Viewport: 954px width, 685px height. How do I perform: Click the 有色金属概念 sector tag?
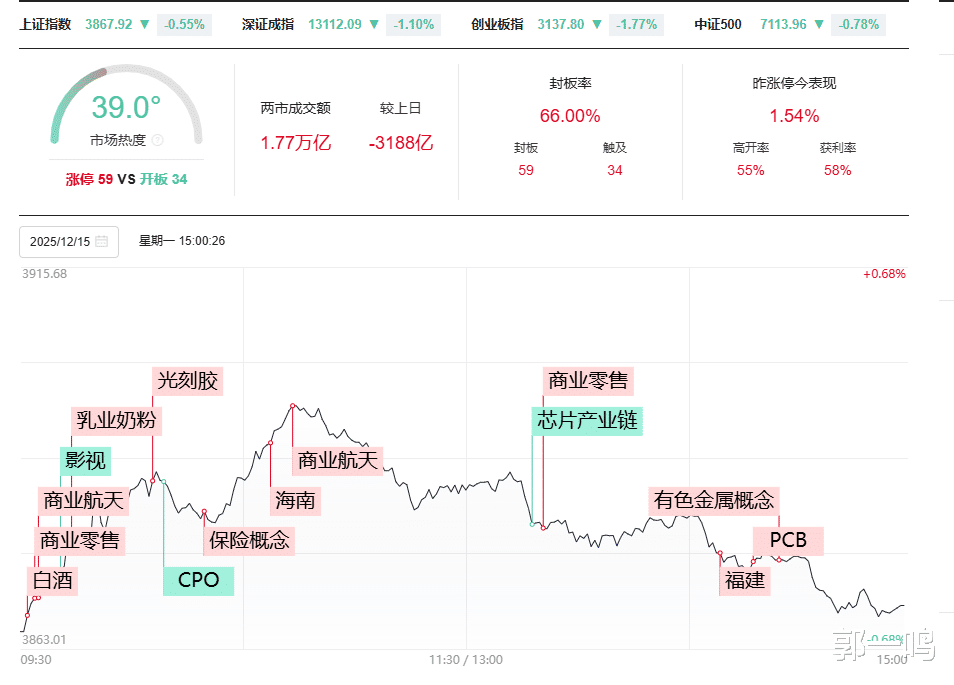pos(714,500)
